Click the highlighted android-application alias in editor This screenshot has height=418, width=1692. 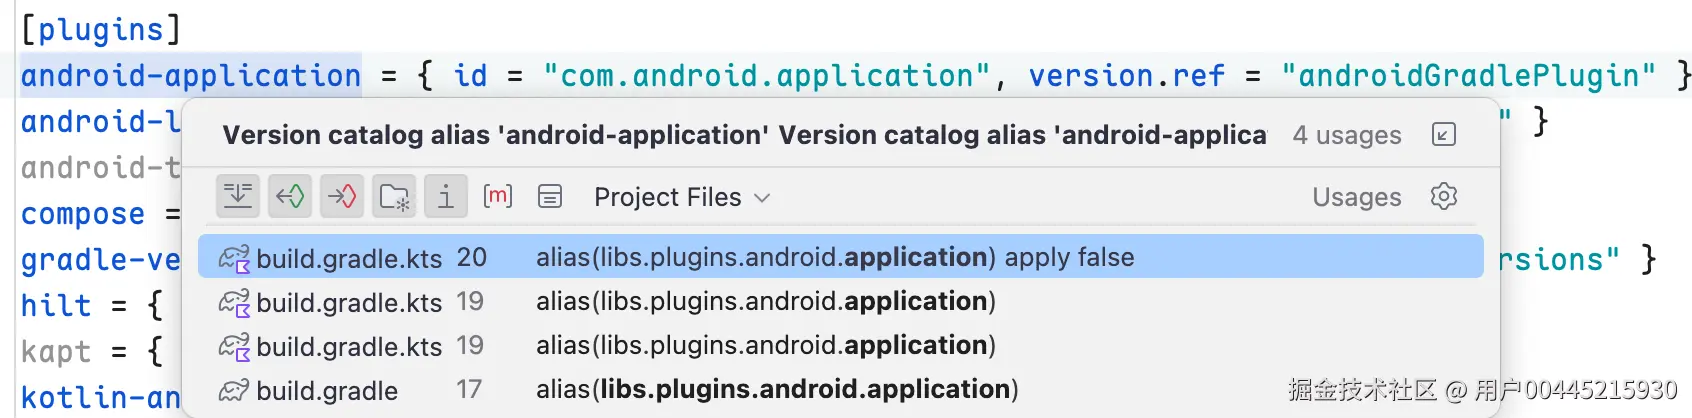pos(190,76)
